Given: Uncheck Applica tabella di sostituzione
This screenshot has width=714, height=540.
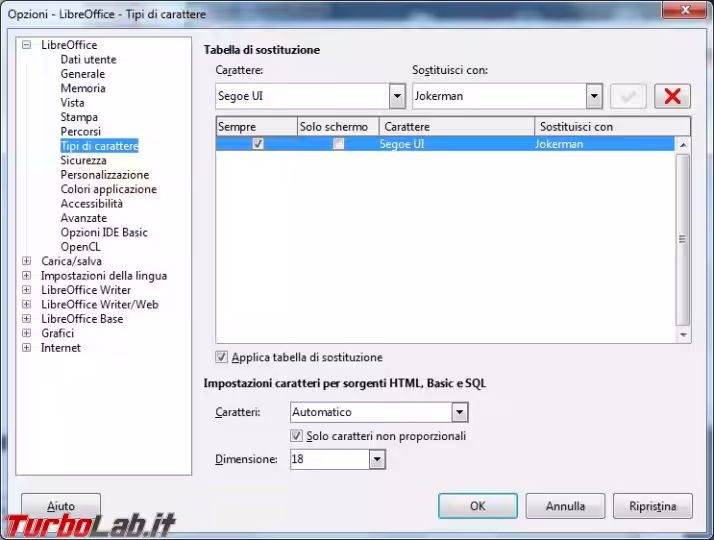Looking at the screenshot, I should pos(221,357).
